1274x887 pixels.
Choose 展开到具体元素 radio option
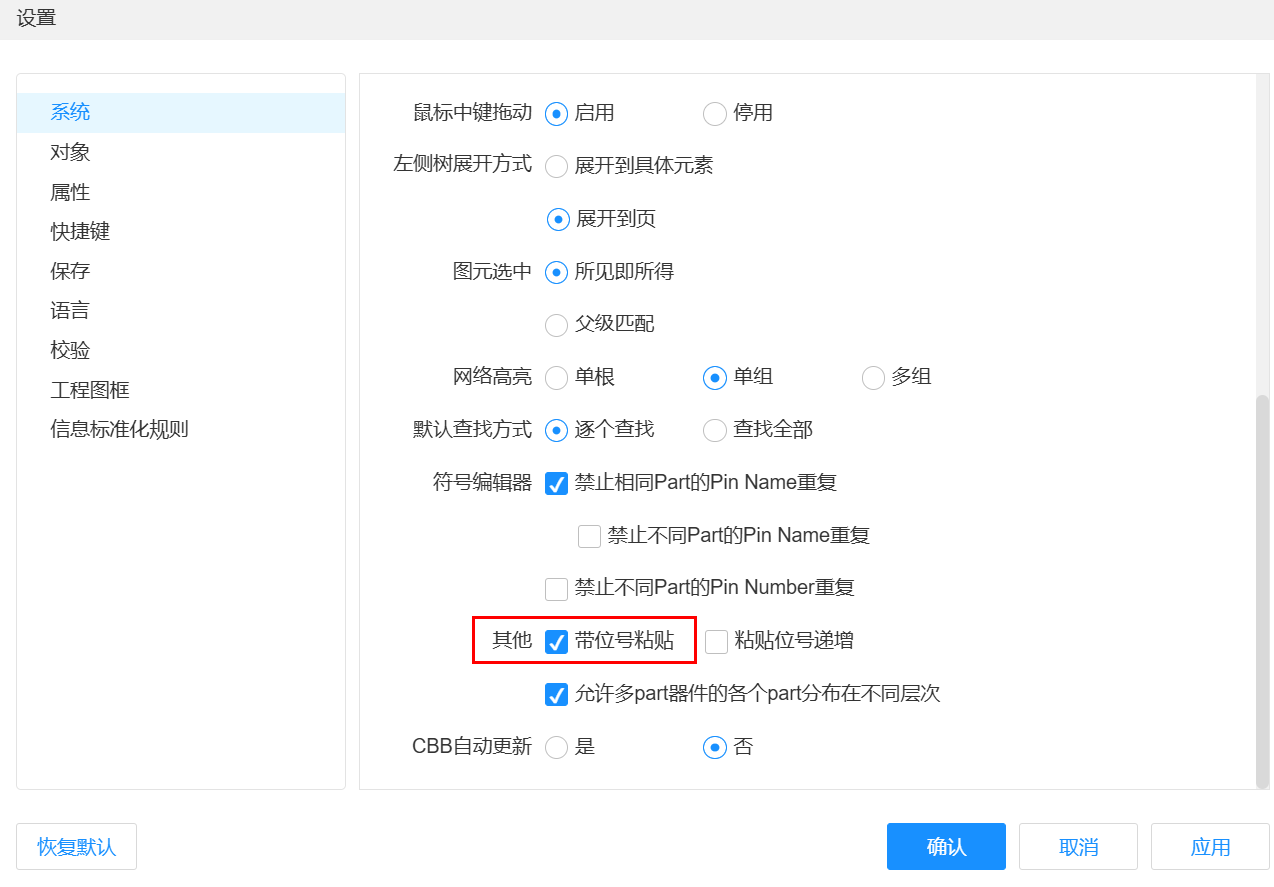pyautogui.click(x=557, y=167)
